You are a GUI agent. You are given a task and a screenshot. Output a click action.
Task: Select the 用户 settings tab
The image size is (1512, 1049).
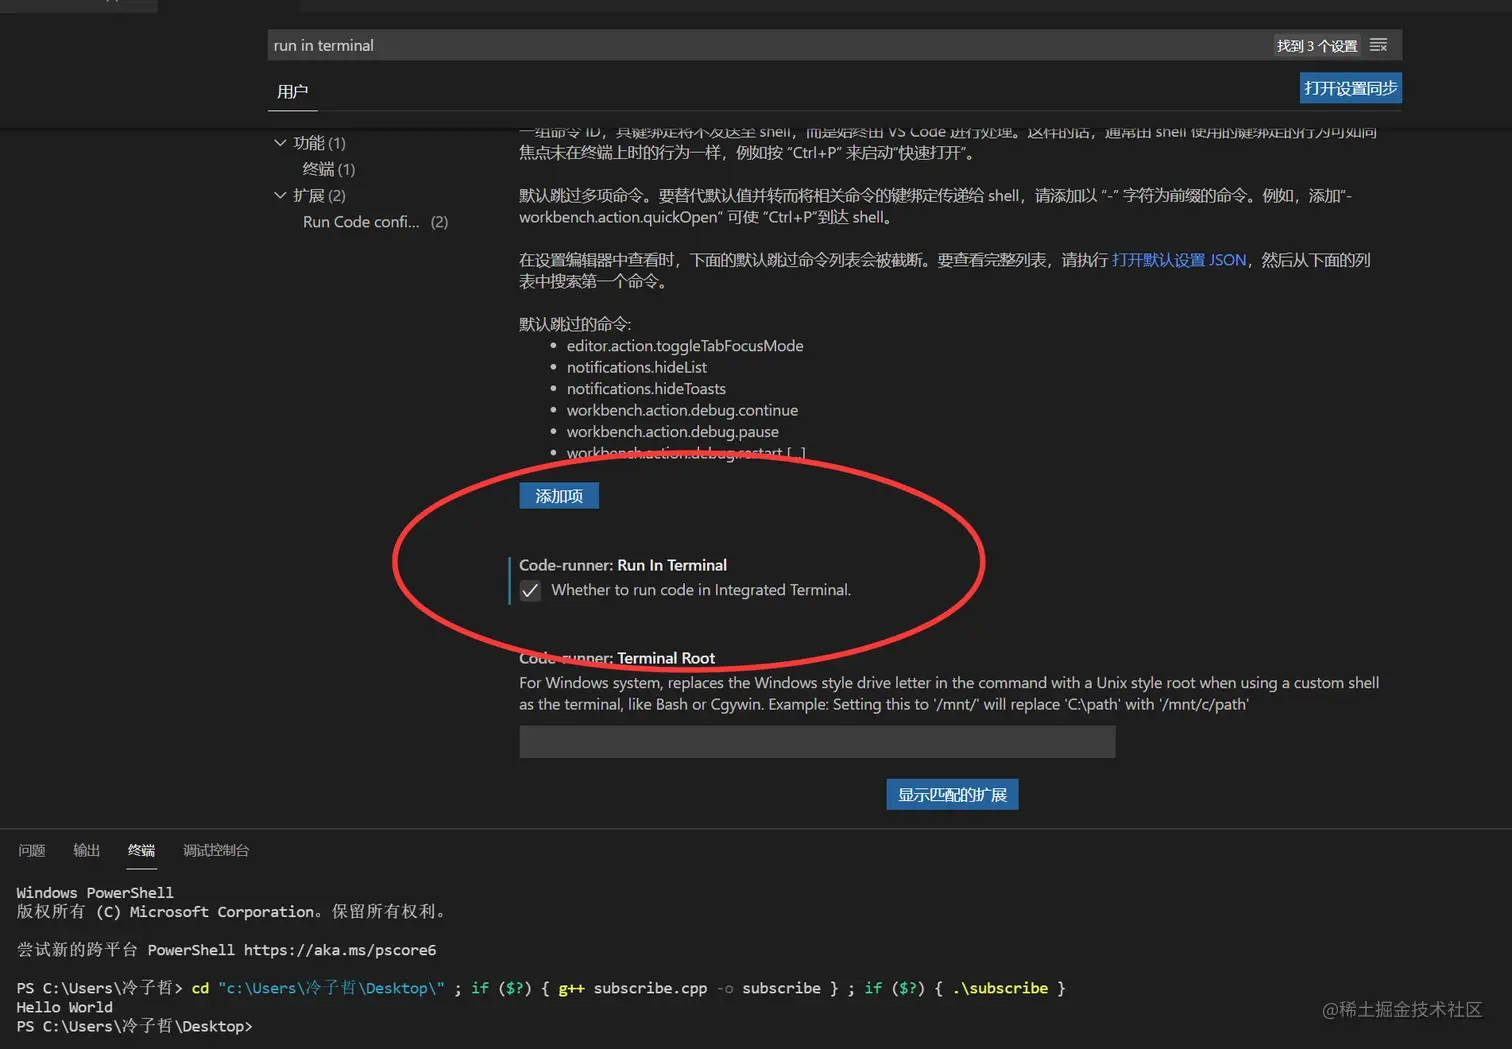point(293,91)
